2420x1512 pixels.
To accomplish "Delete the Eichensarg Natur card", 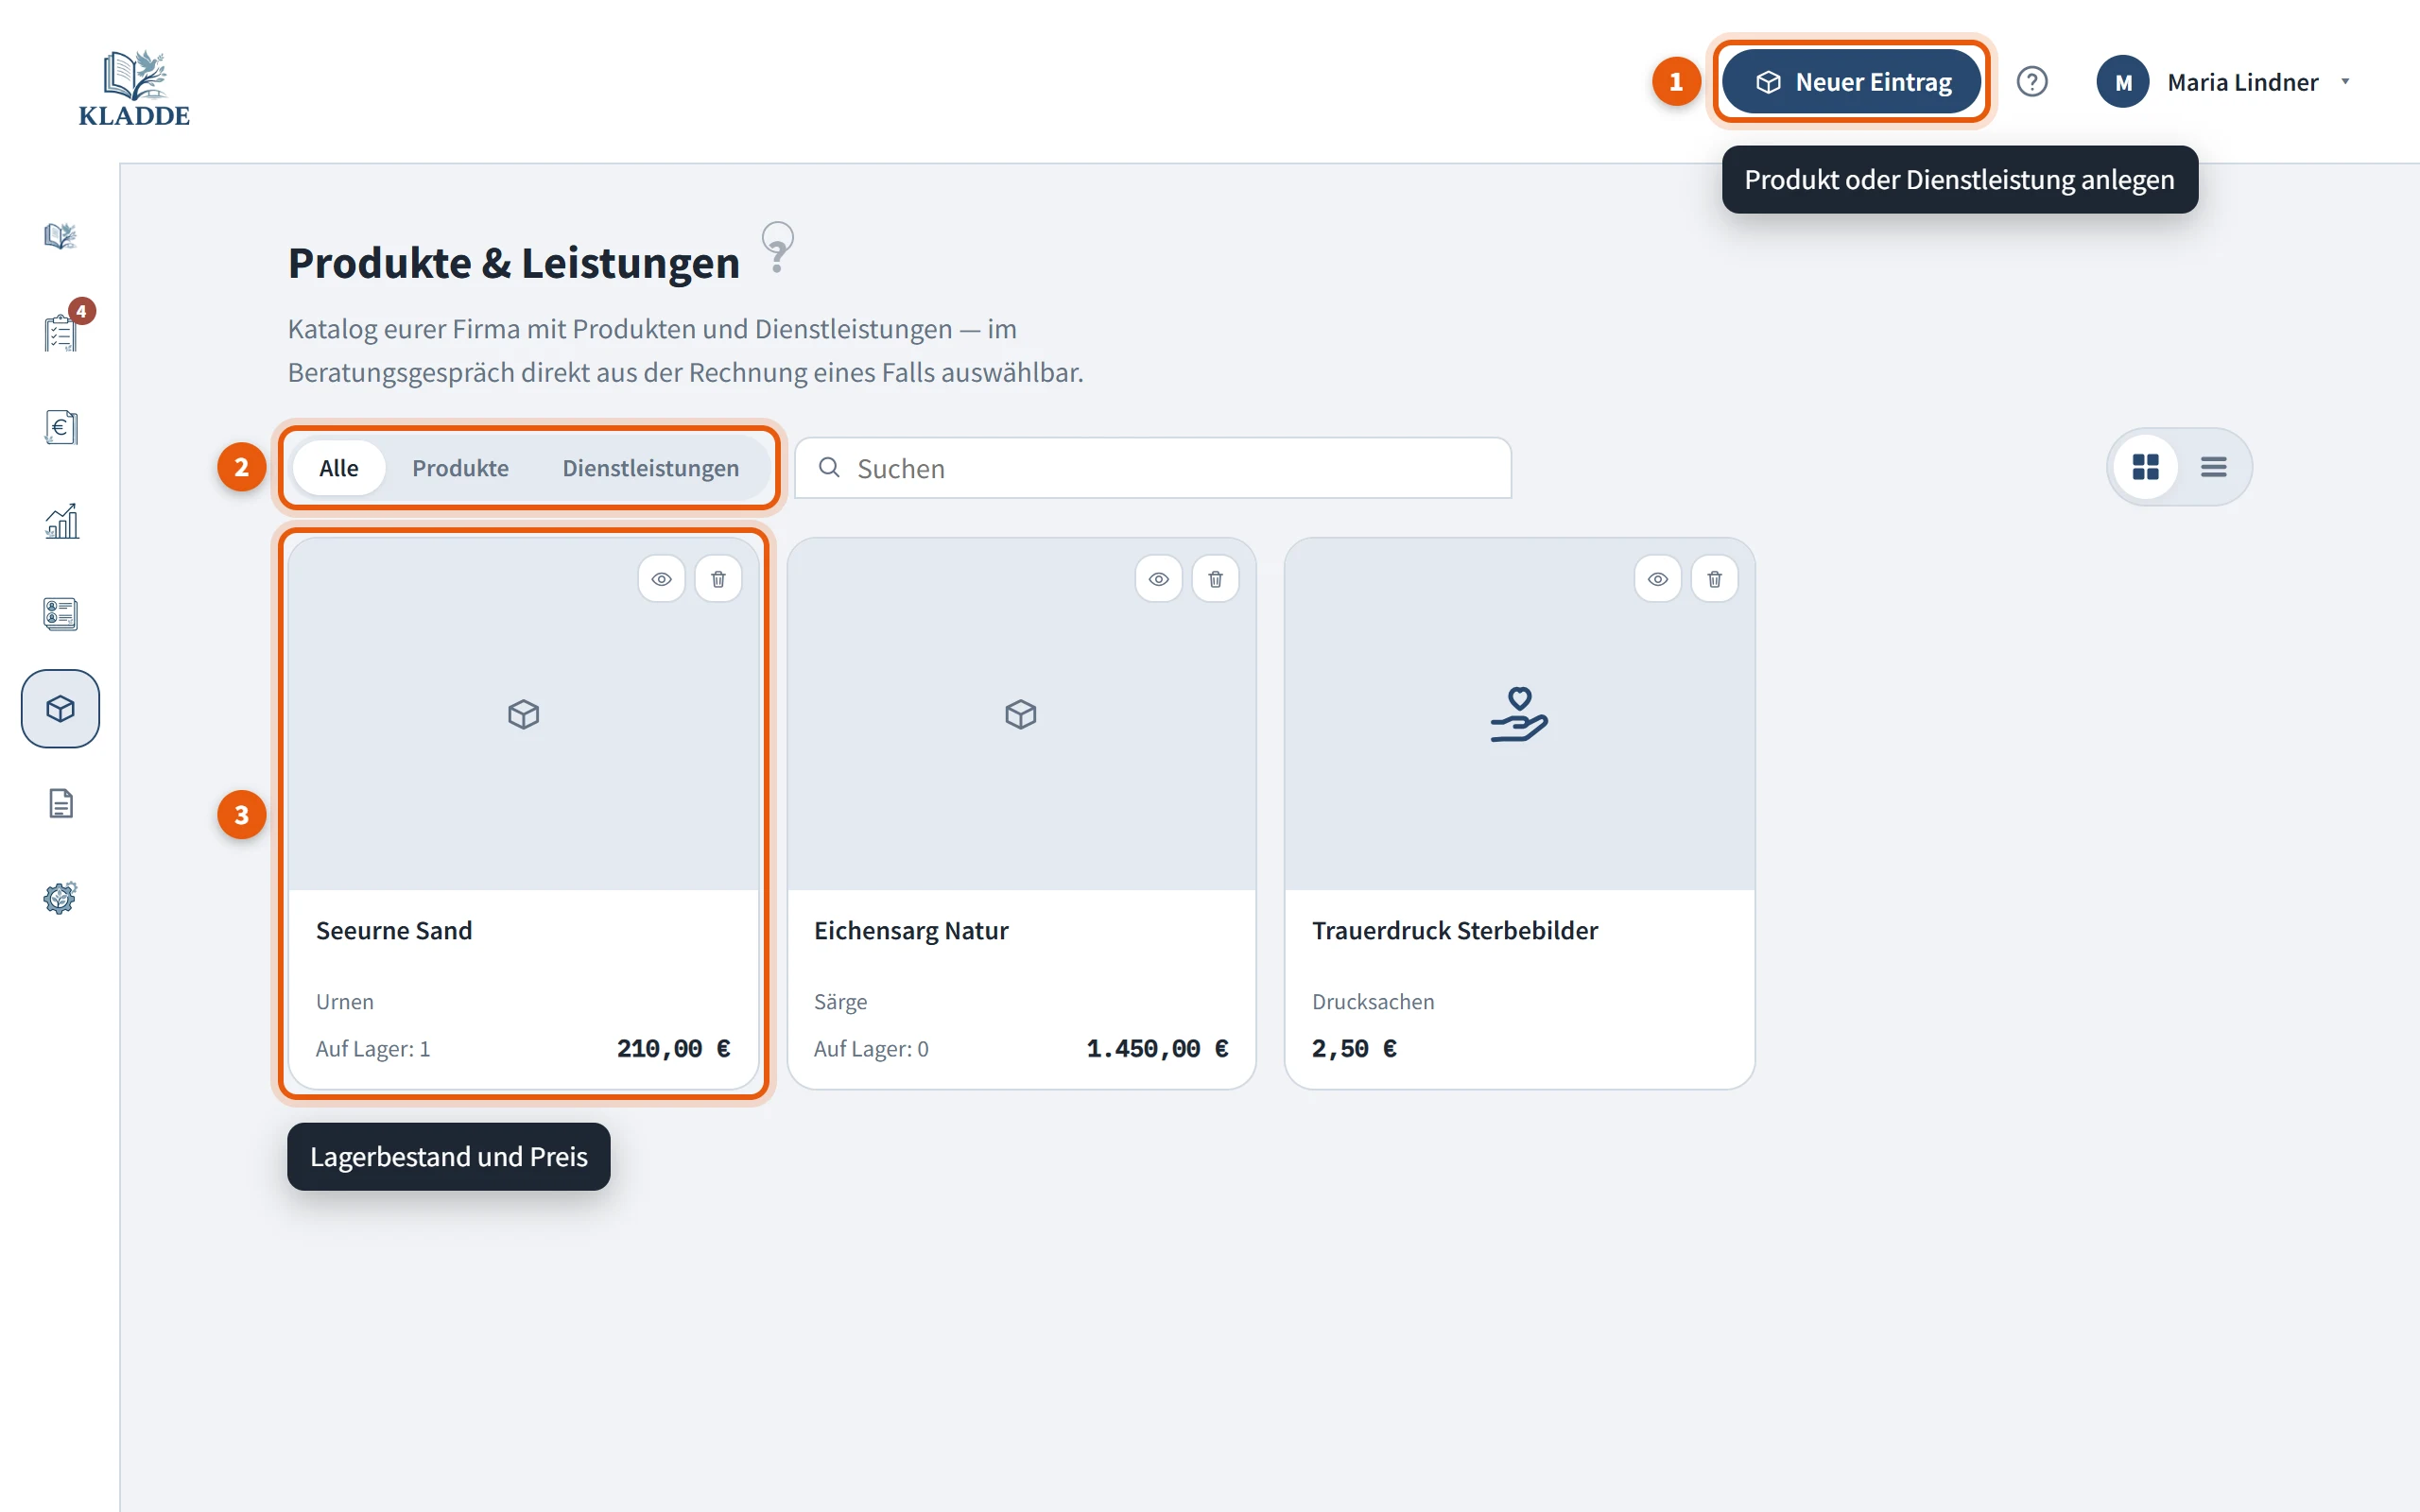I will pyautogui.click(x=1215, y=579).
